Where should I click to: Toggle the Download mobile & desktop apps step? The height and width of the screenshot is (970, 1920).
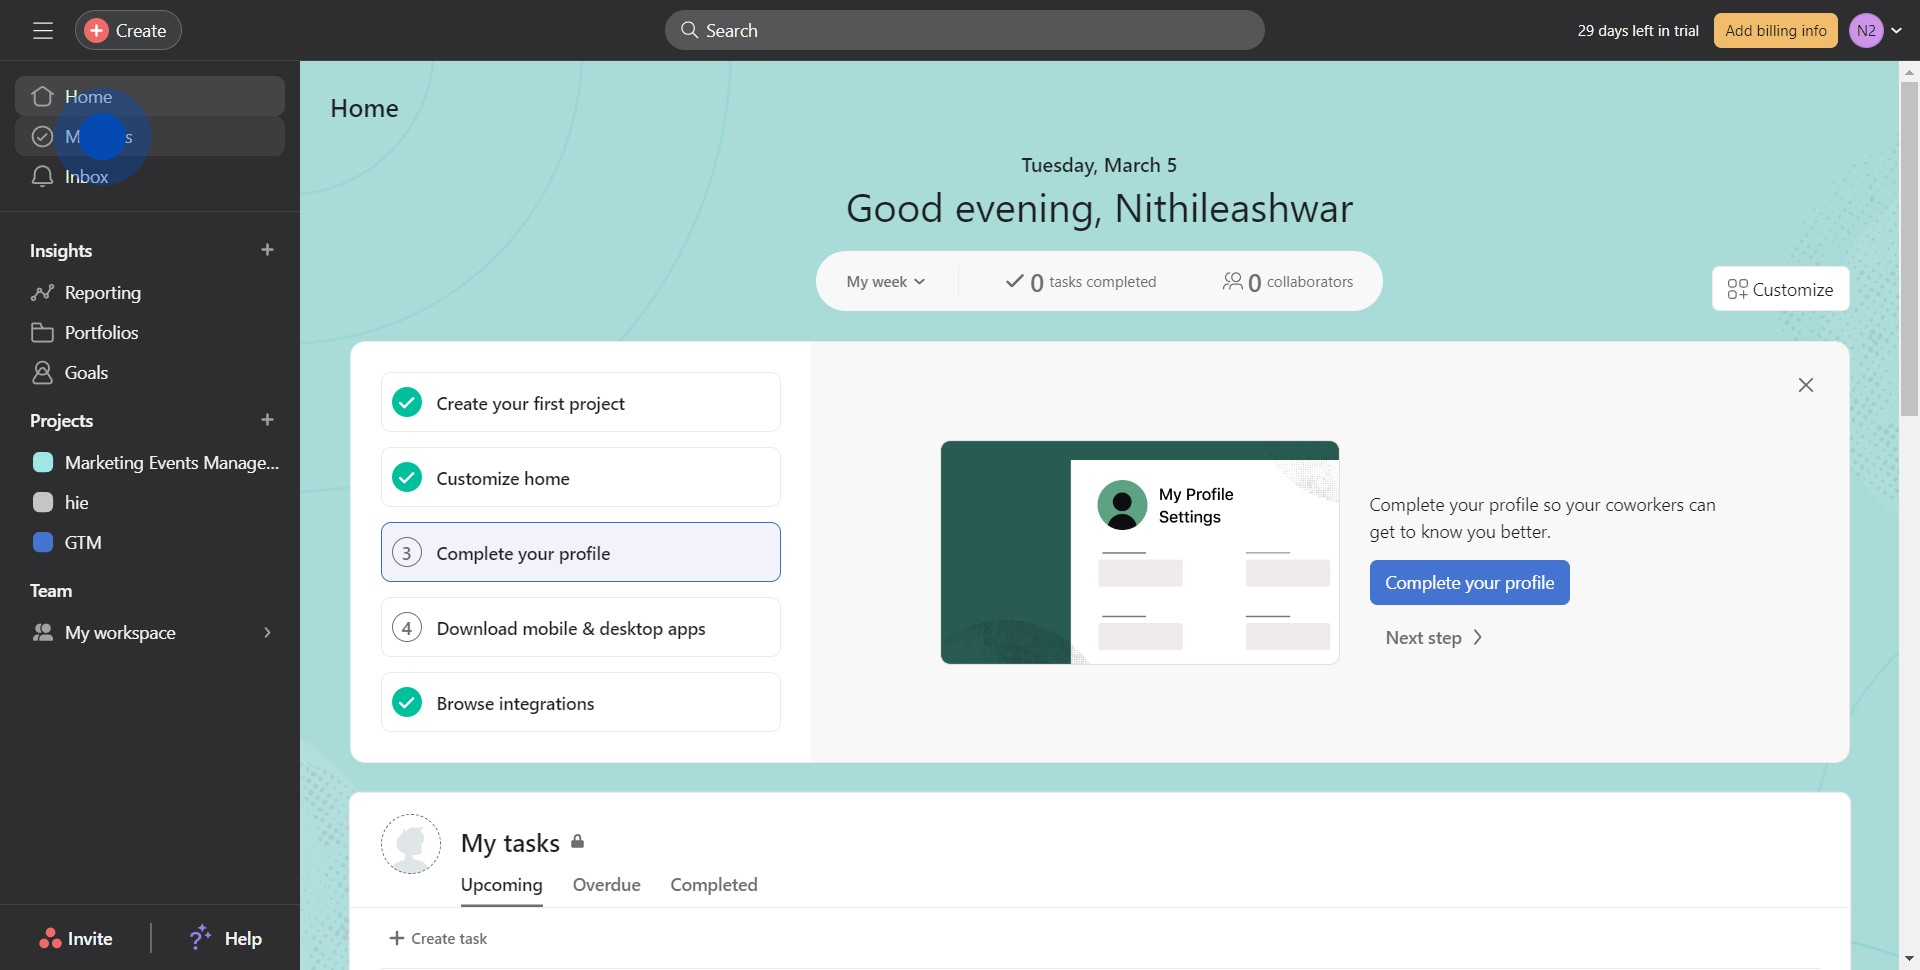pos(406,627)
